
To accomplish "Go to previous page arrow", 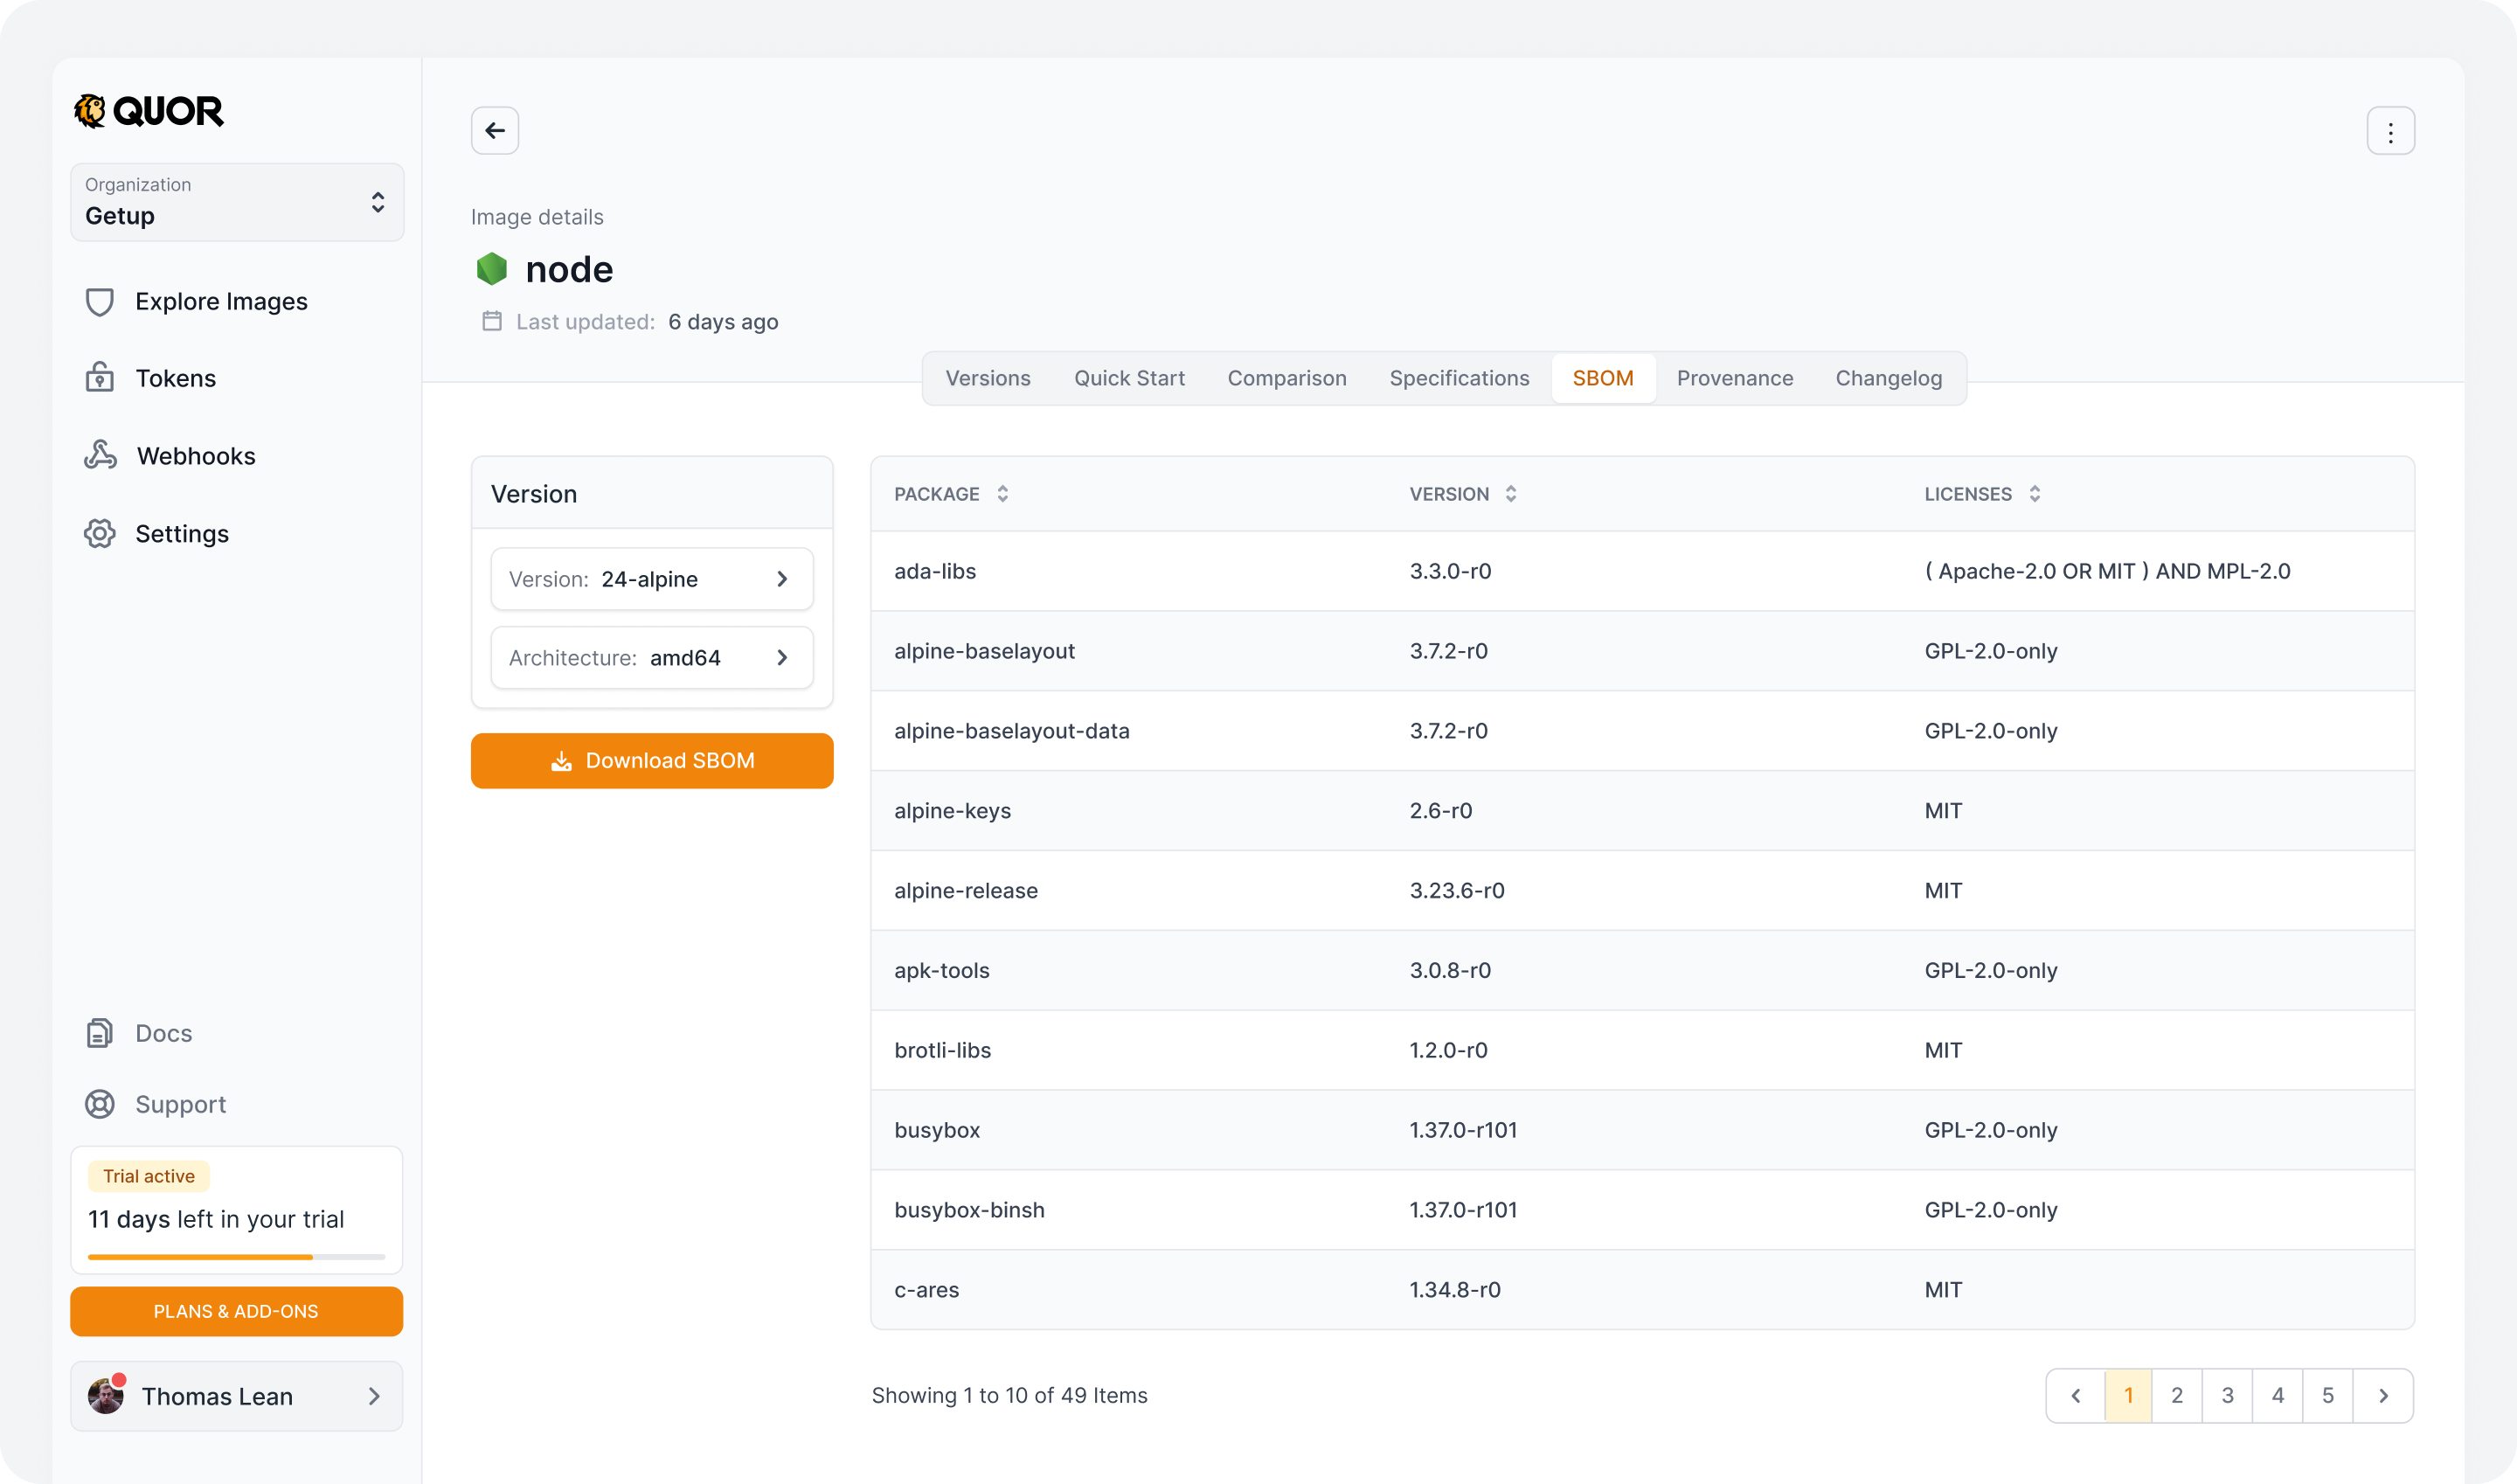I will 2076,1395.
